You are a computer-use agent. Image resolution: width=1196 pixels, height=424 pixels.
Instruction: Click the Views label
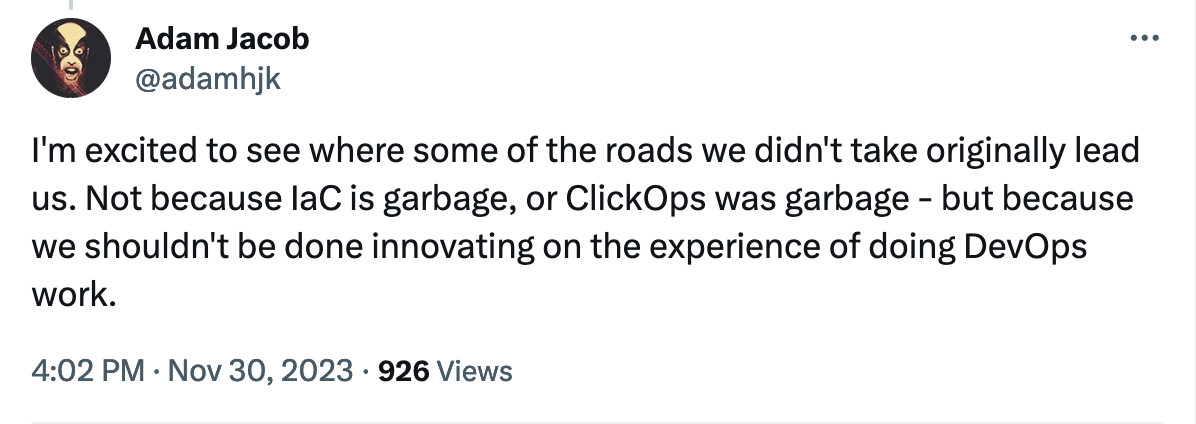(475, 372)
